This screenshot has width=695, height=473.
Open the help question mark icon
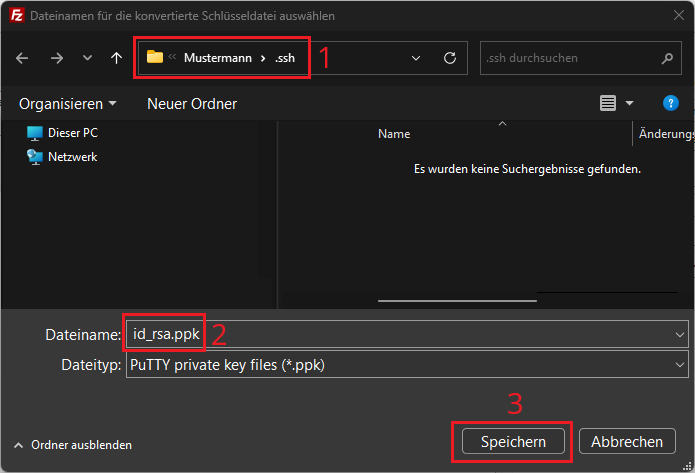(671, 103)
